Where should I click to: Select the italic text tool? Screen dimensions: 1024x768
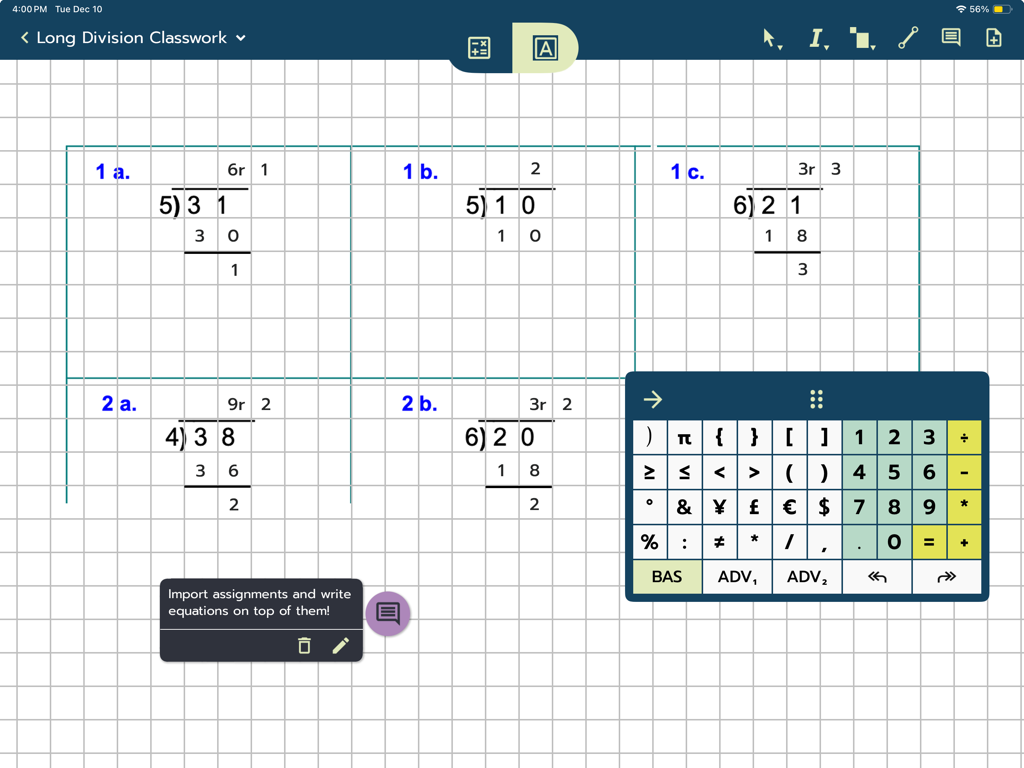815,37
